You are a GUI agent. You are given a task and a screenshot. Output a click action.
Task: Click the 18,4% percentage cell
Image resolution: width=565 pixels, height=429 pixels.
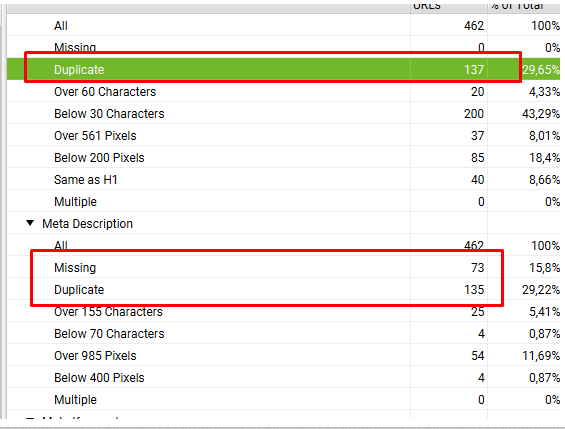524,157
